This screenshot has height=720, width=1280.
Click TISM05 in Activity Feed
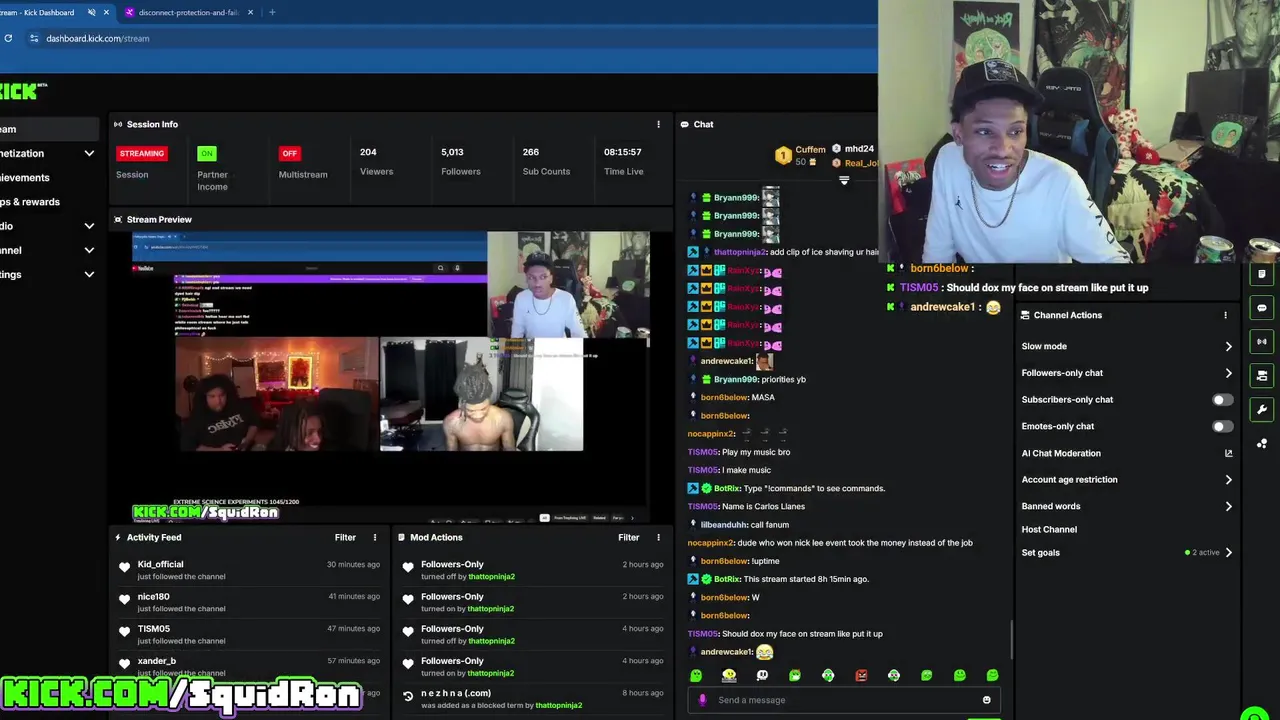[154, 628]
